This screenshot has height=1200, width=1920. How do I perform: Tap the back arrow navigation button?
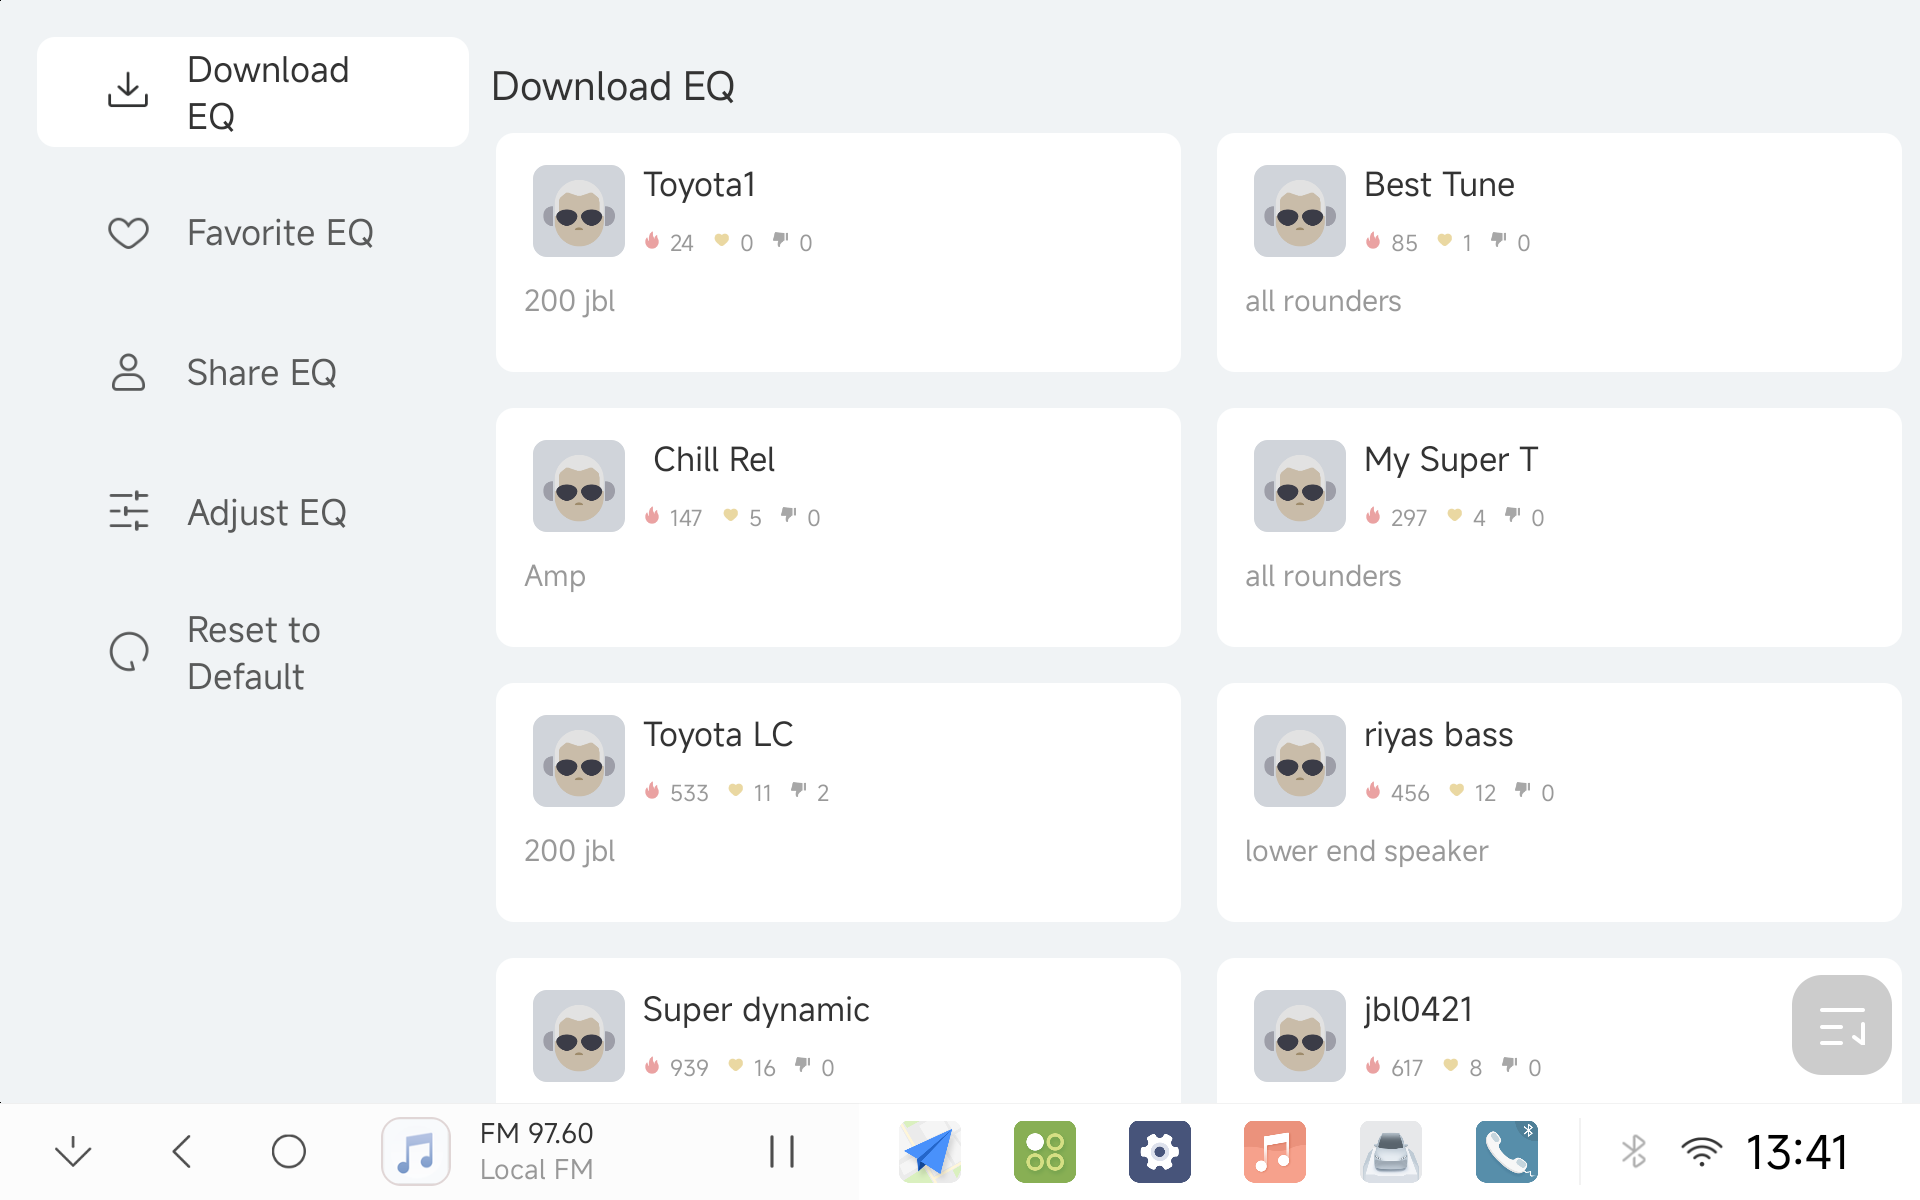click(x=182, y=1151)
